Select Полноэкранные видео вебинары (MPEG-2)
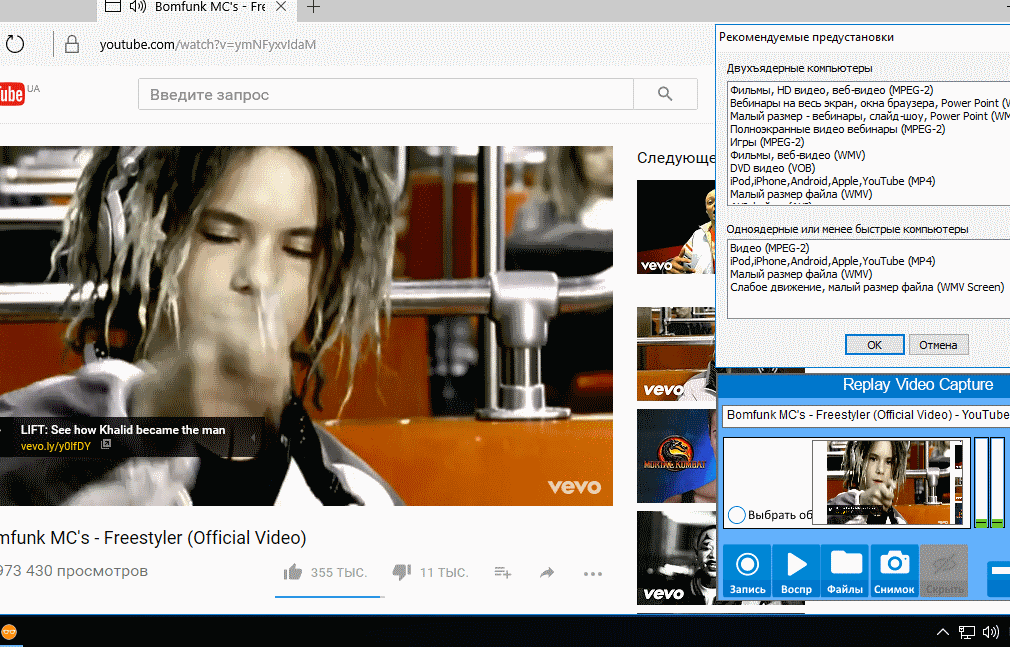Image resolution: width=1010 pixels, height=647 pixels. pyautogui.click(x=837, y=129)
